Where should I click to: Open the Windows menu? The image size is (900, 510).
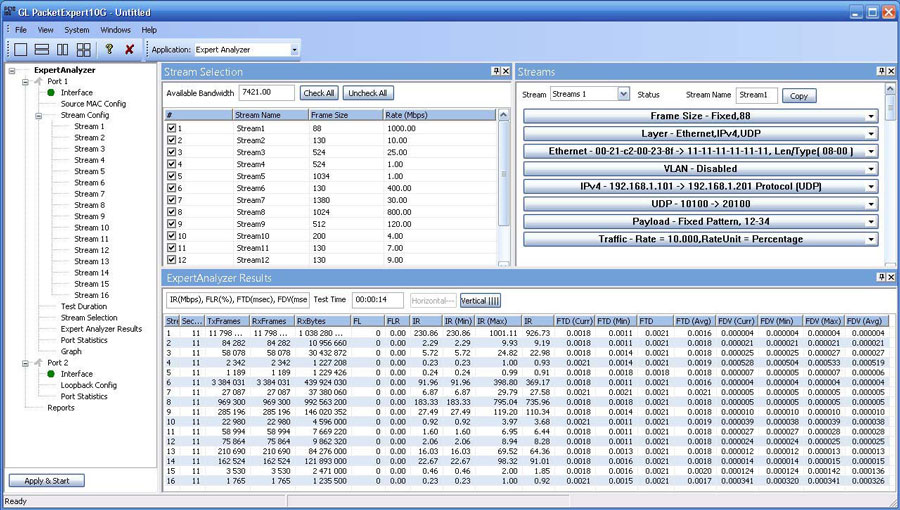coord(115,30)
